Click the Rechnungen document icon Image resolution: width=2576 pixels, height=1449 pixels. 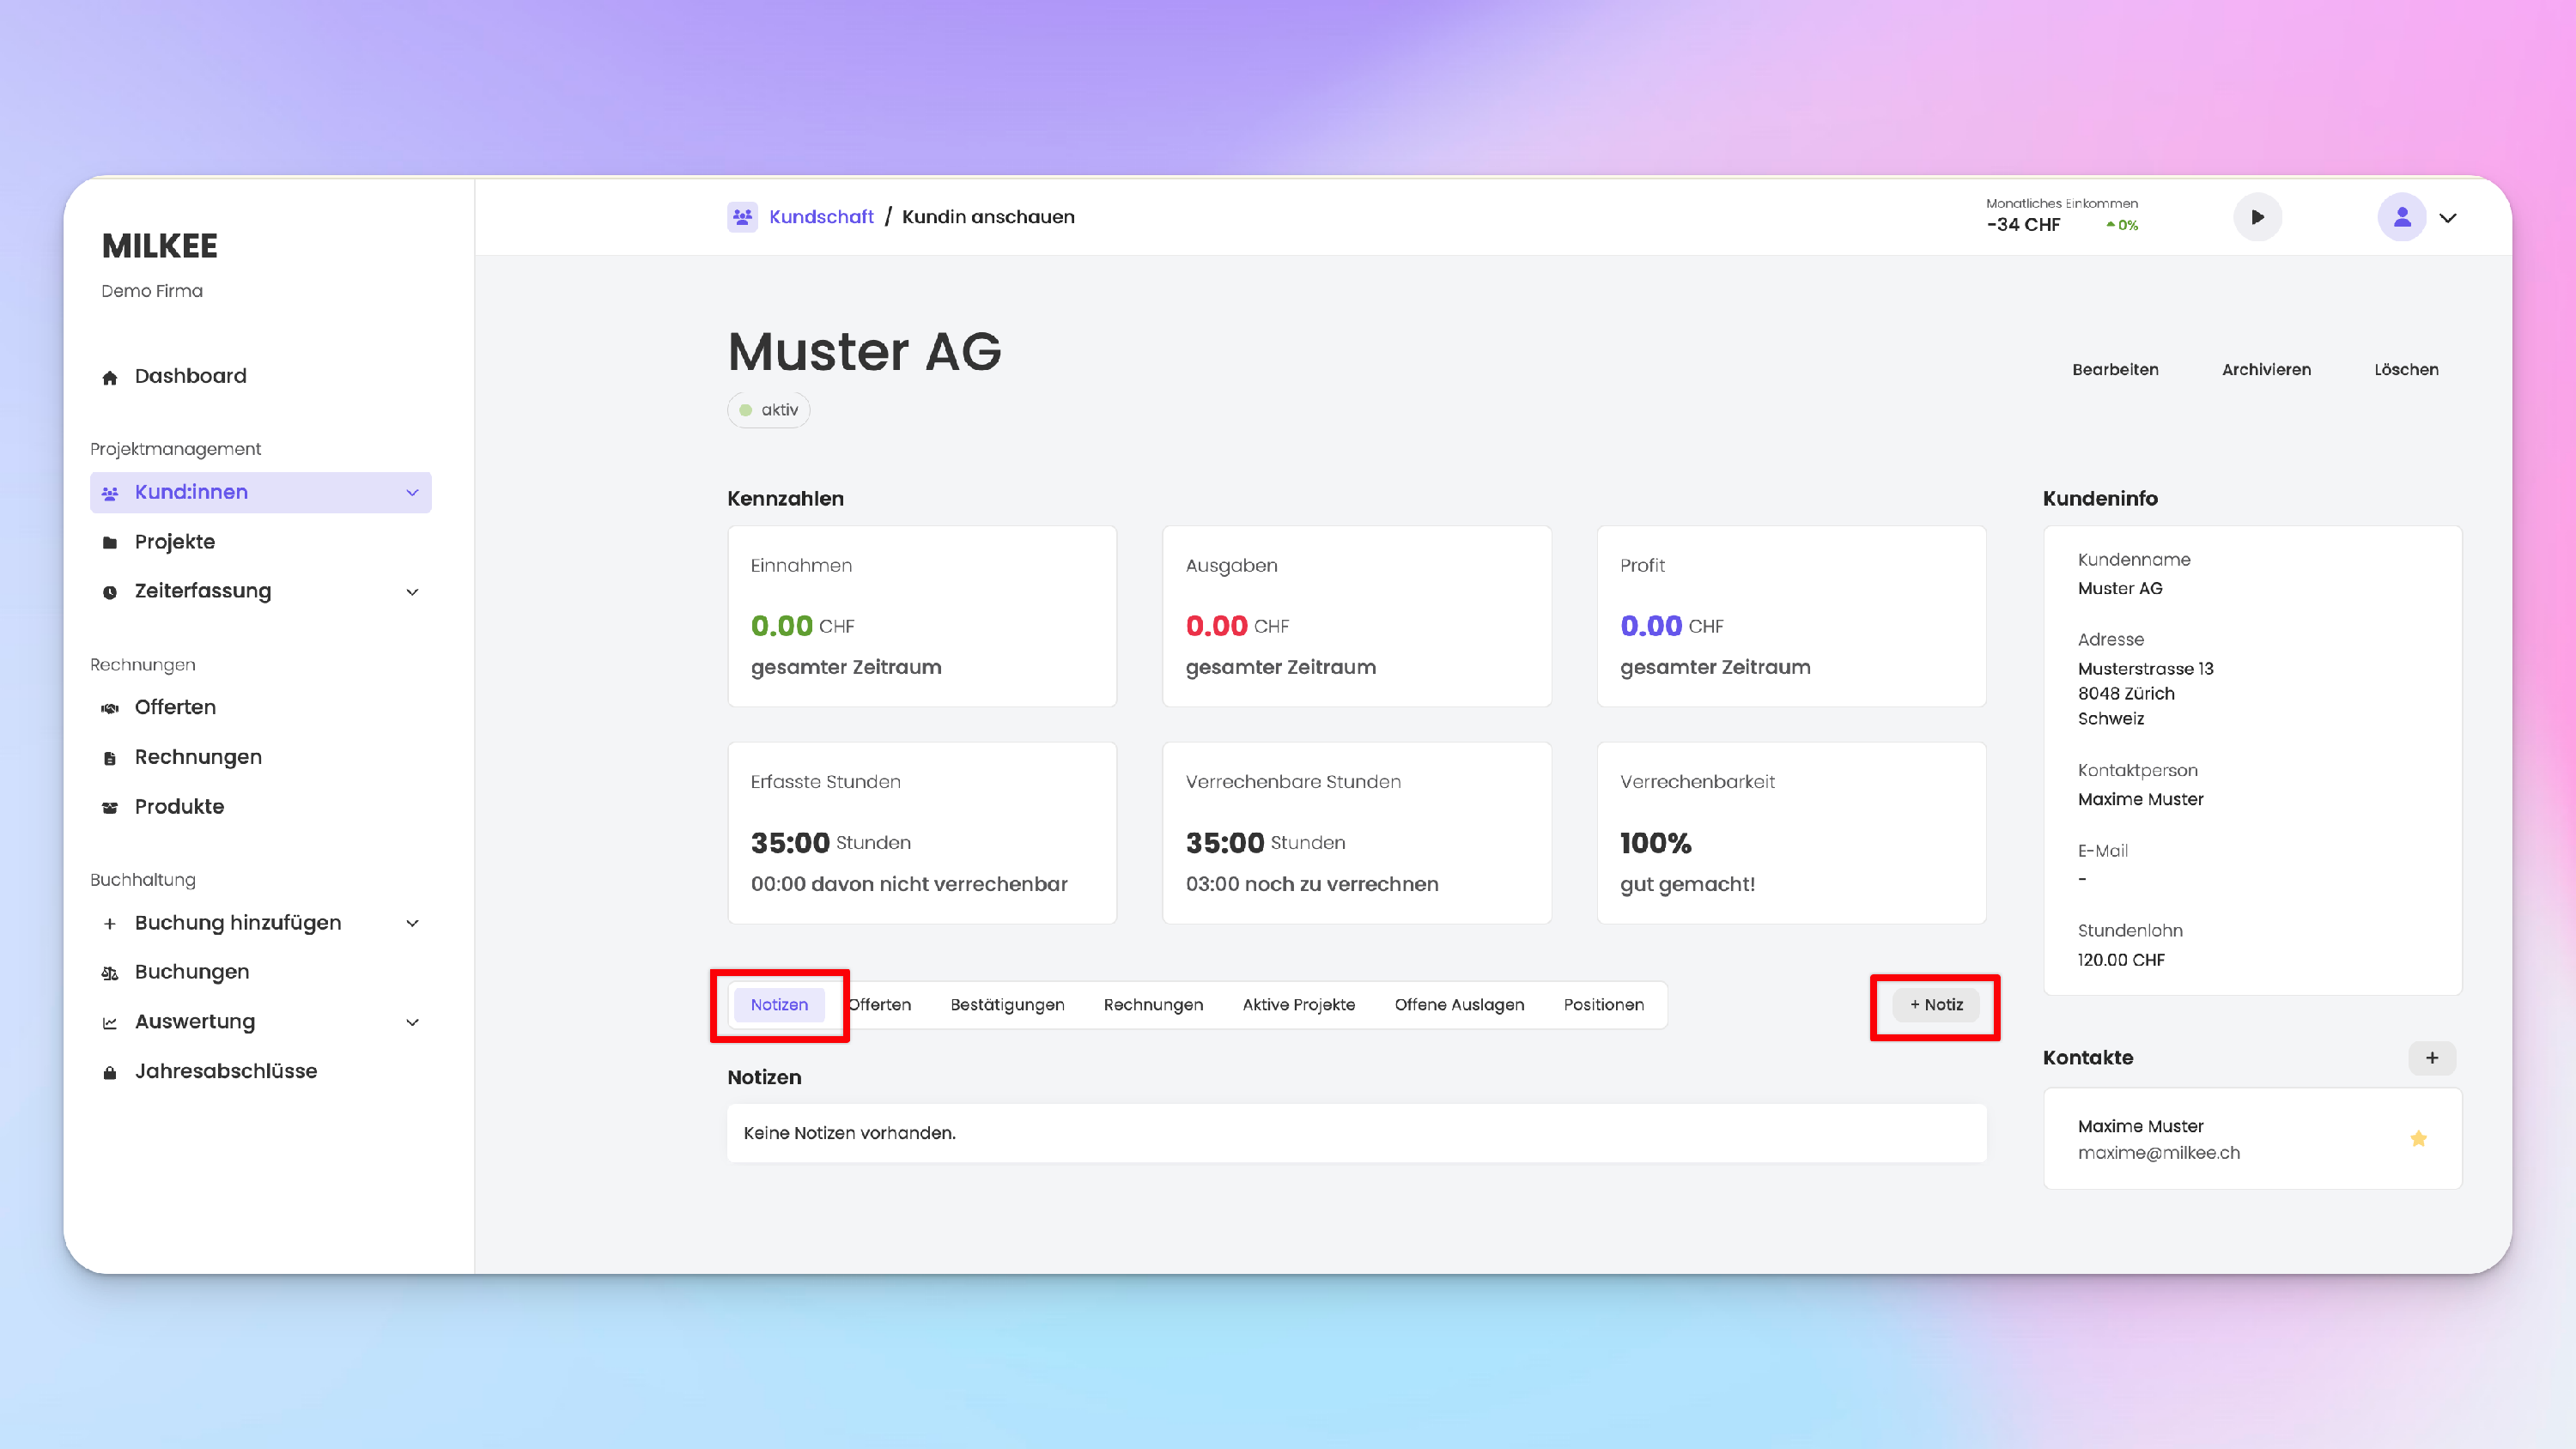[x=110, y=758]
